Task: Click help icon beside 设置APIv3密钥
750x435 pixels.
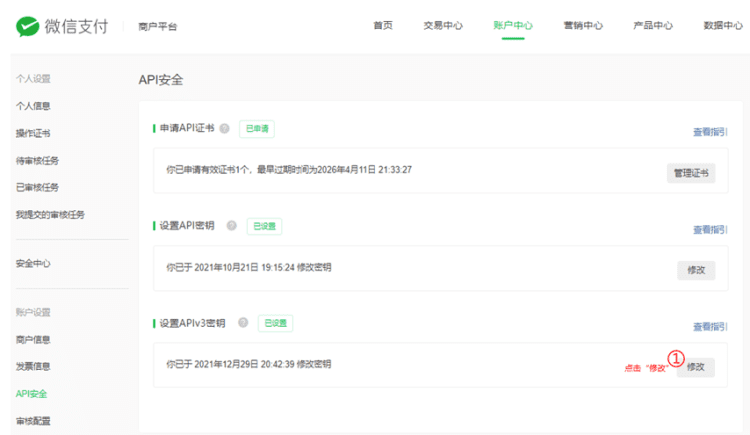Action: tap(243, 323)
